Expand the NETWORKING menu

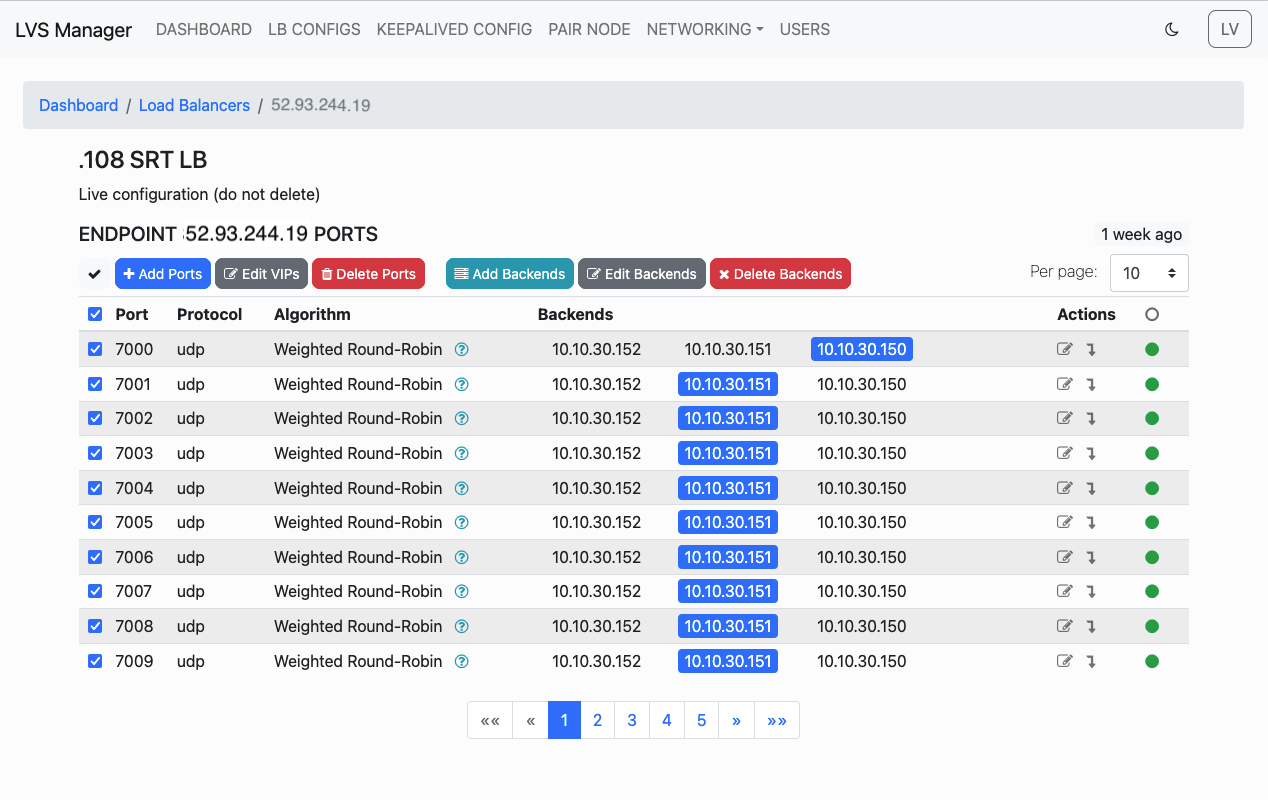705,29
